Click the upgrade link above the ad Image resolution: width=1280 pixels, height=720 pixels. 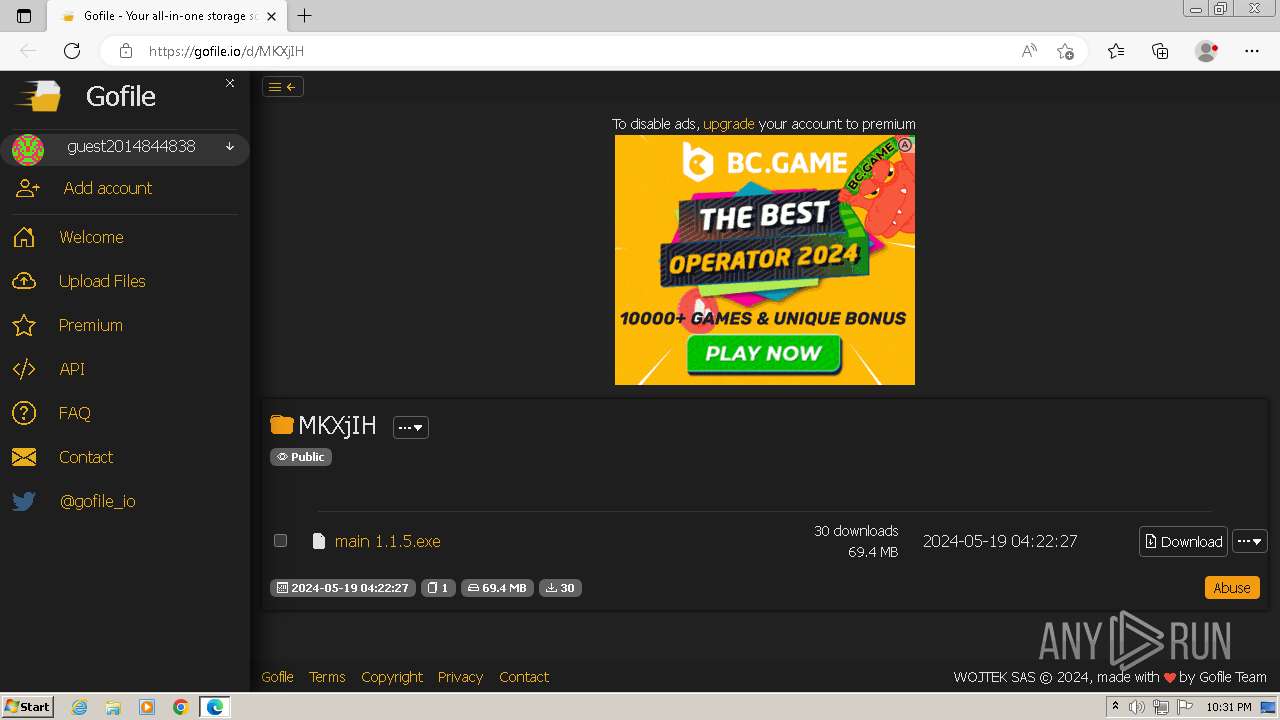tap(729, 124)
